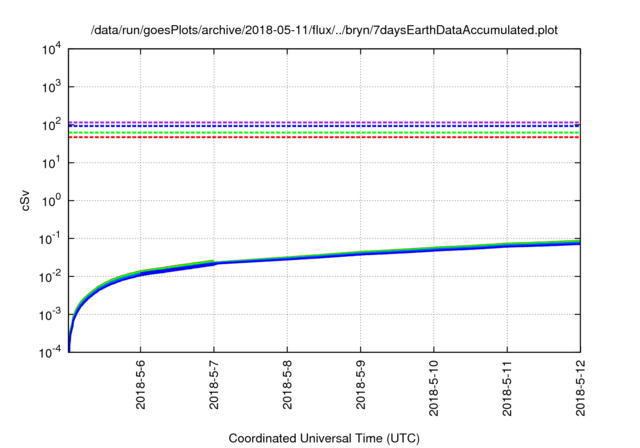
Task: Click the 10^2 y-axis tick label
Action: [x=51, y=125]
